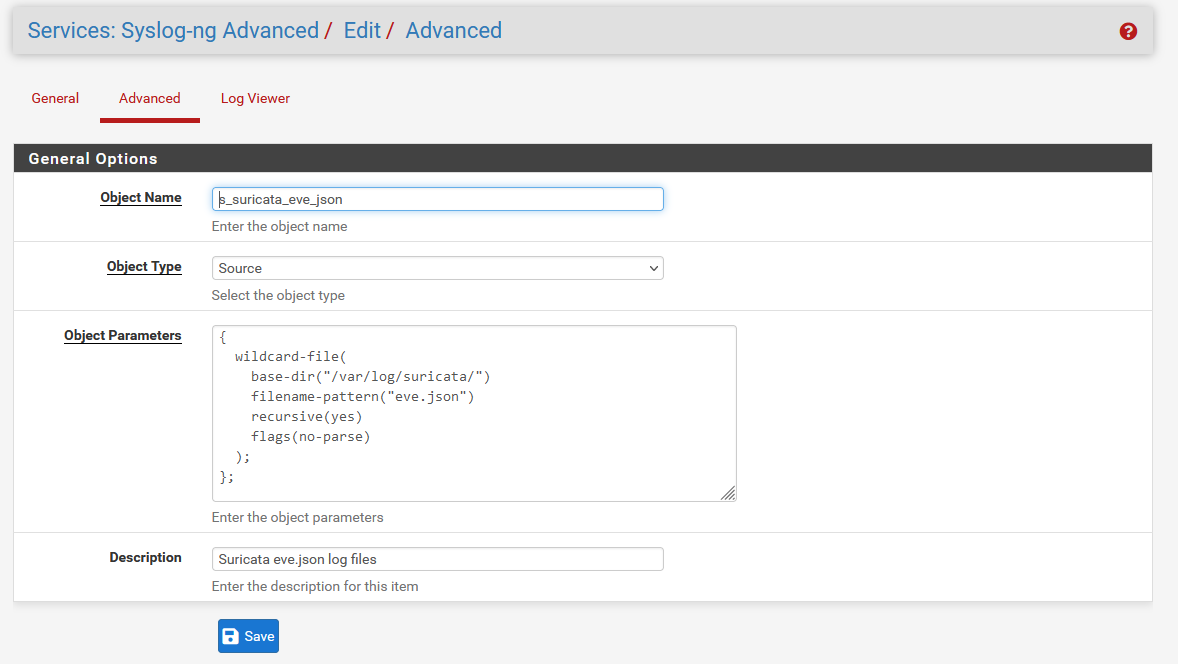Viewport: 1178px width, 664px height.
Task: Open the Log Viewer tab
Action: tap(255, 98)
